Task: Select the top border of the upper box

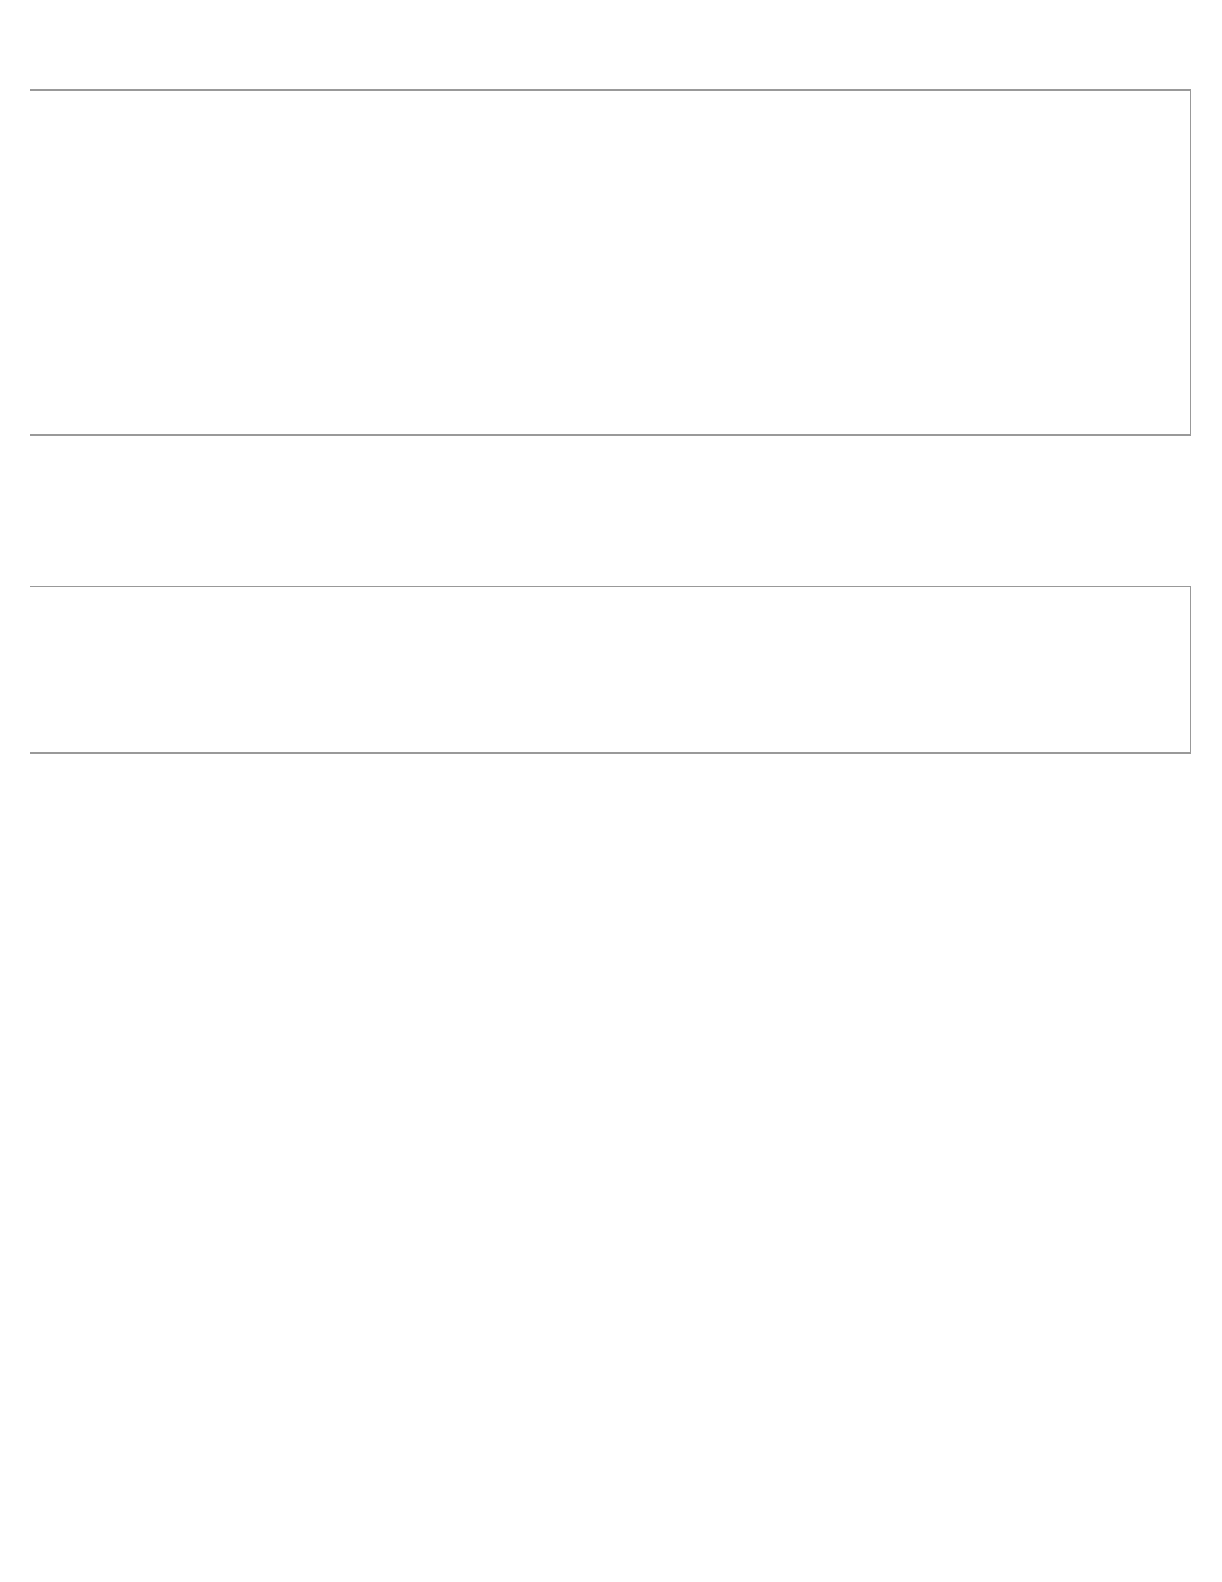Action: [610, 90]
